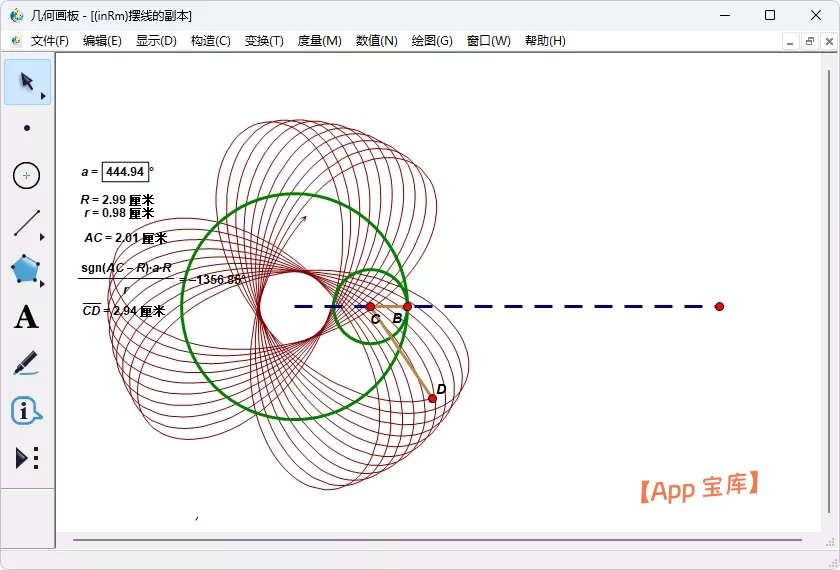Expand the Polygon tool variants triangle
Viewport: 840px width, 570px height.
pyautogui.click(x=42, y=284)
